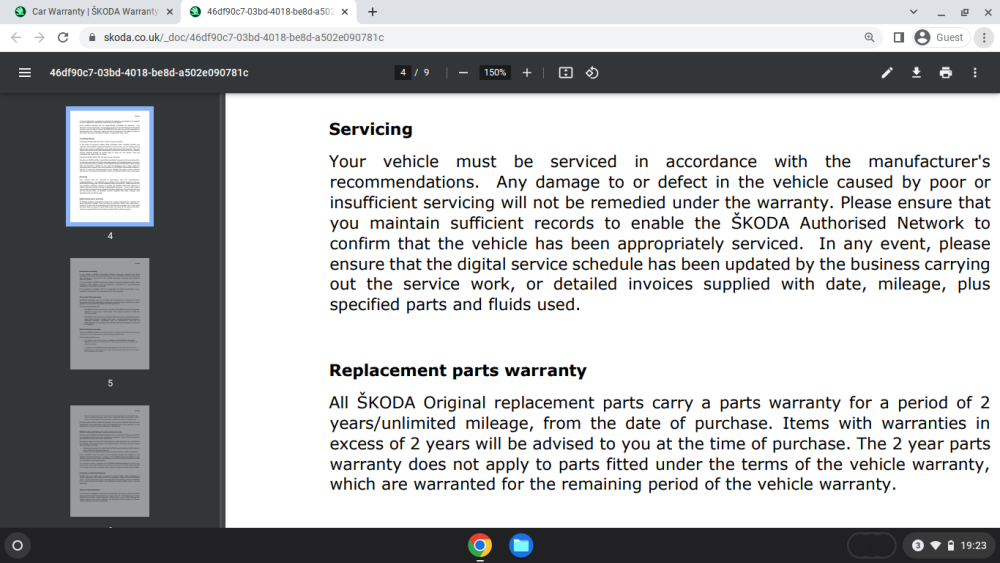Go back to previous page
Image resolution: width=1000 pixels, height=563 pixels.
pos(16,38)
